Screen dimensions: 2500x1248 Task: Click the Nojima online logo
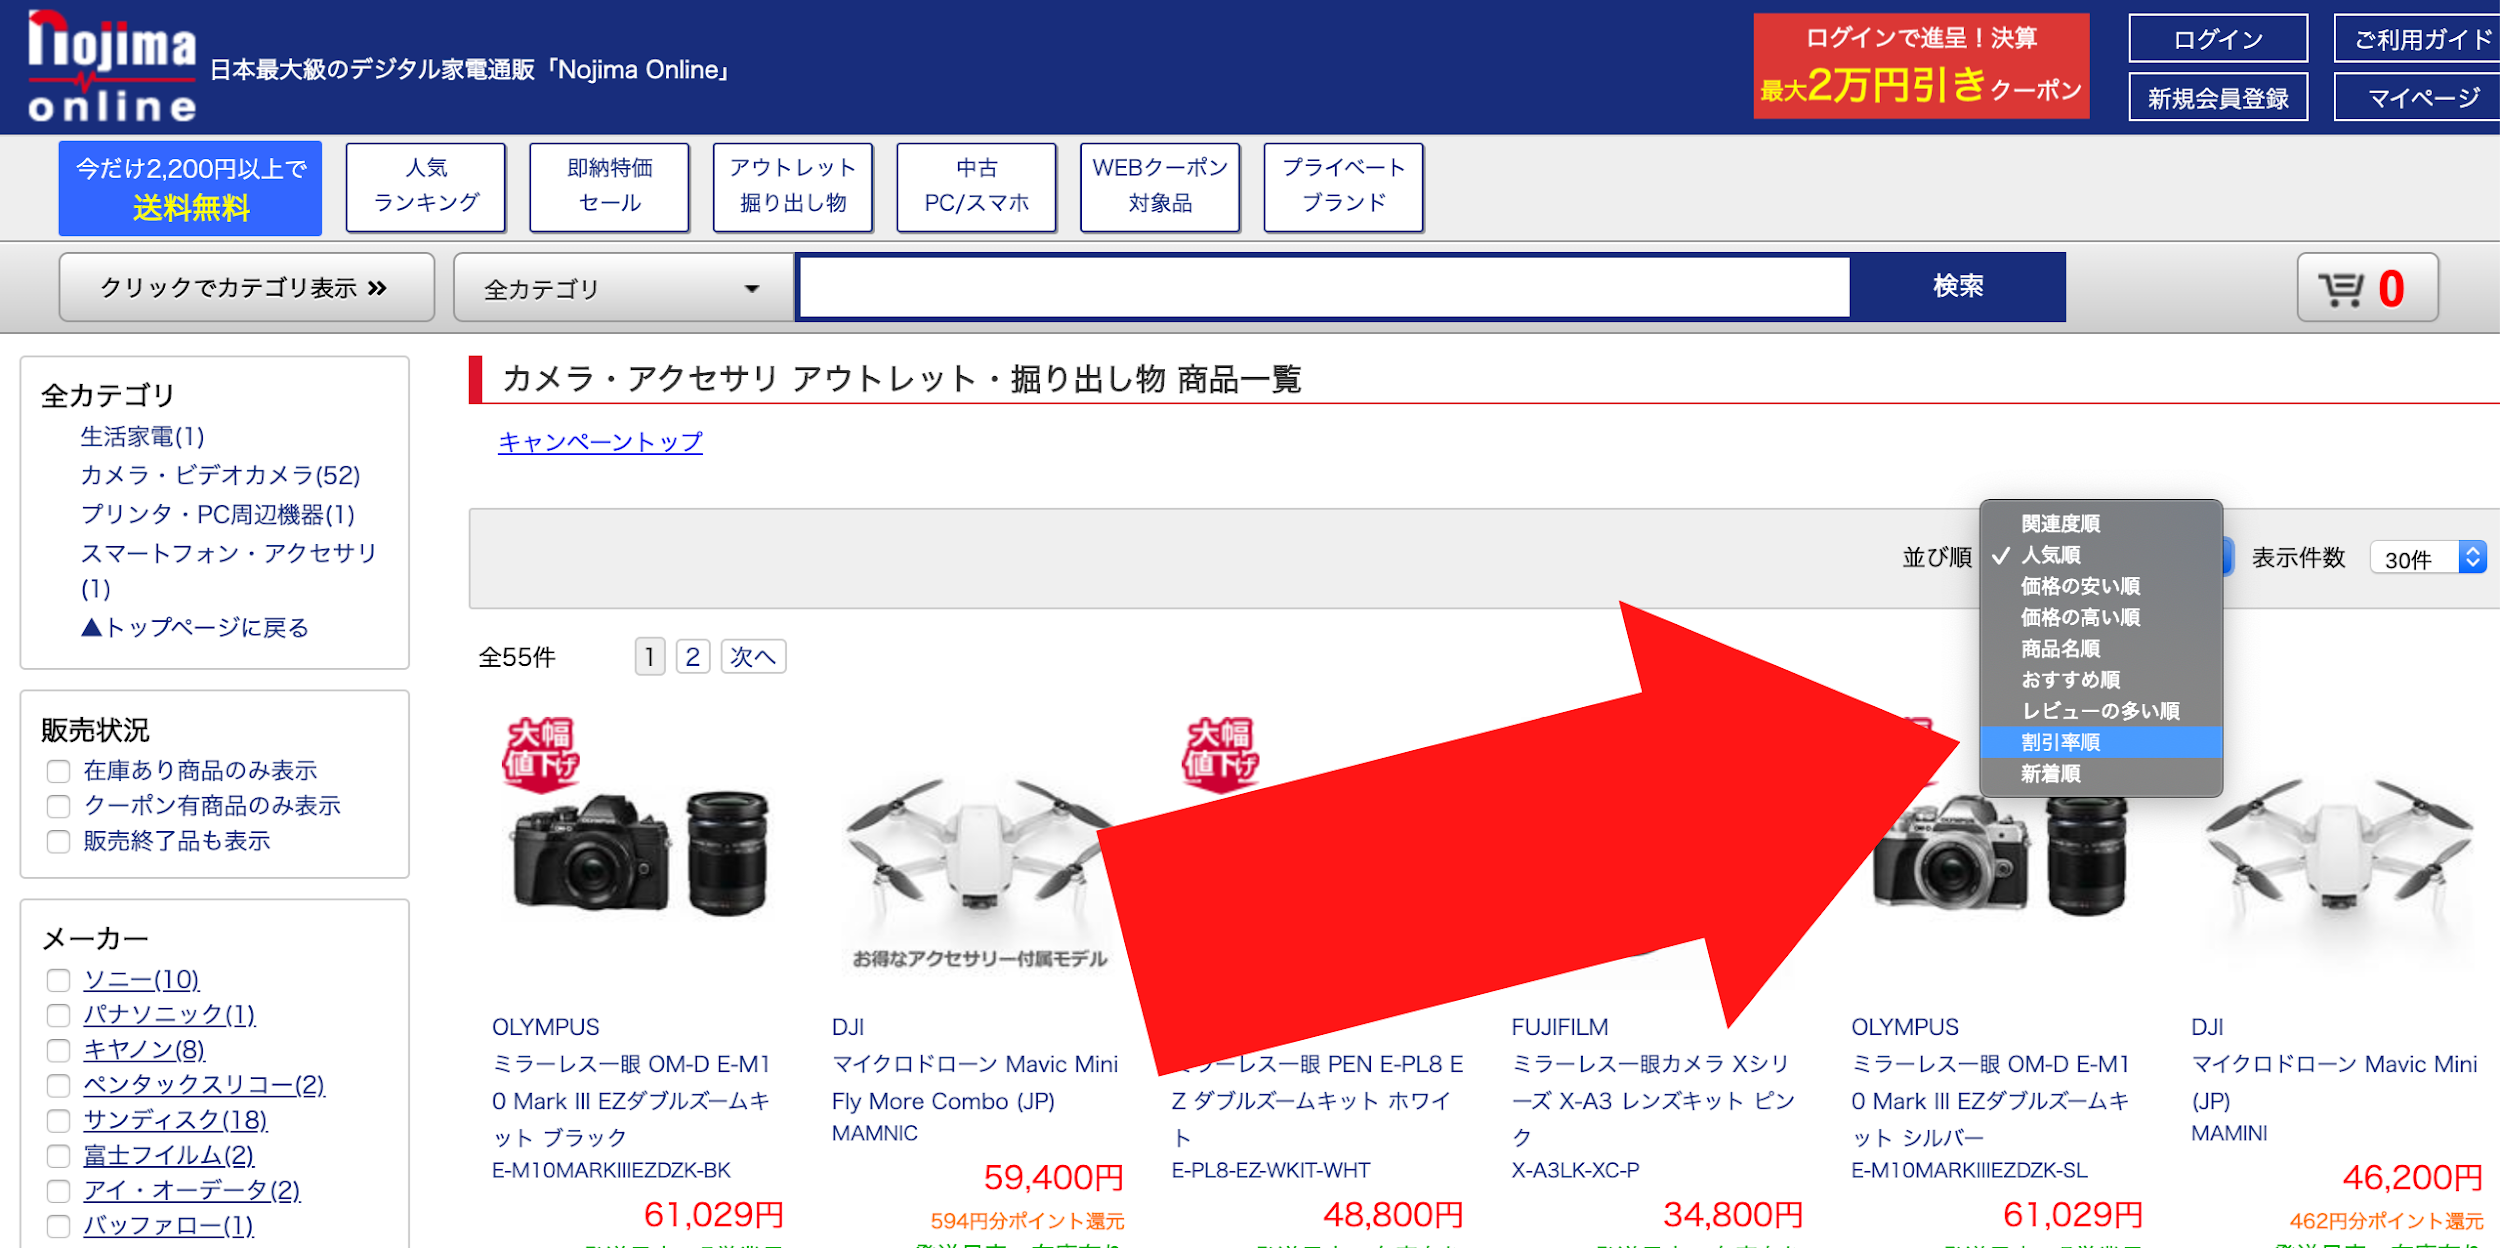pos(112,66)
